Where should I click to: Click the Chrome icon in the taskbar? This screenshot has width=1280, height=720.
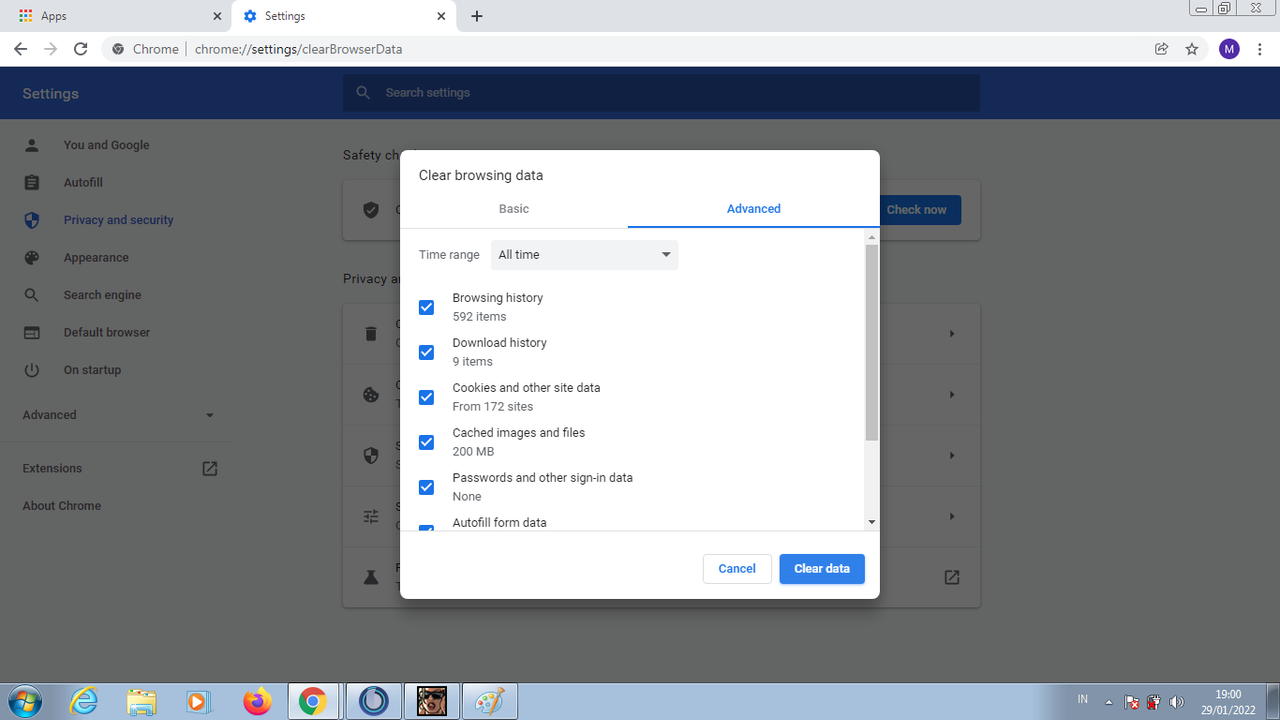[313, 701]
